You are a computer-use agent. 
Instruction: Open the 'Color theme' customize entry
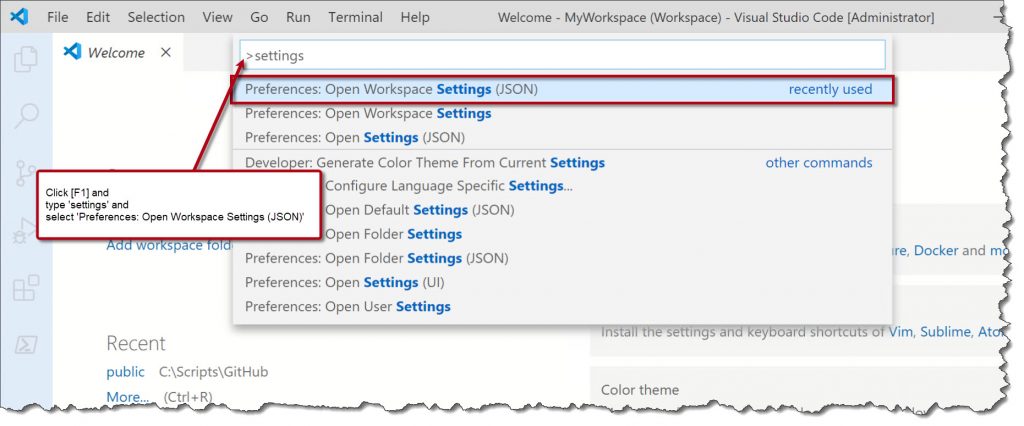pyautogui.click(x=640, y=389)
